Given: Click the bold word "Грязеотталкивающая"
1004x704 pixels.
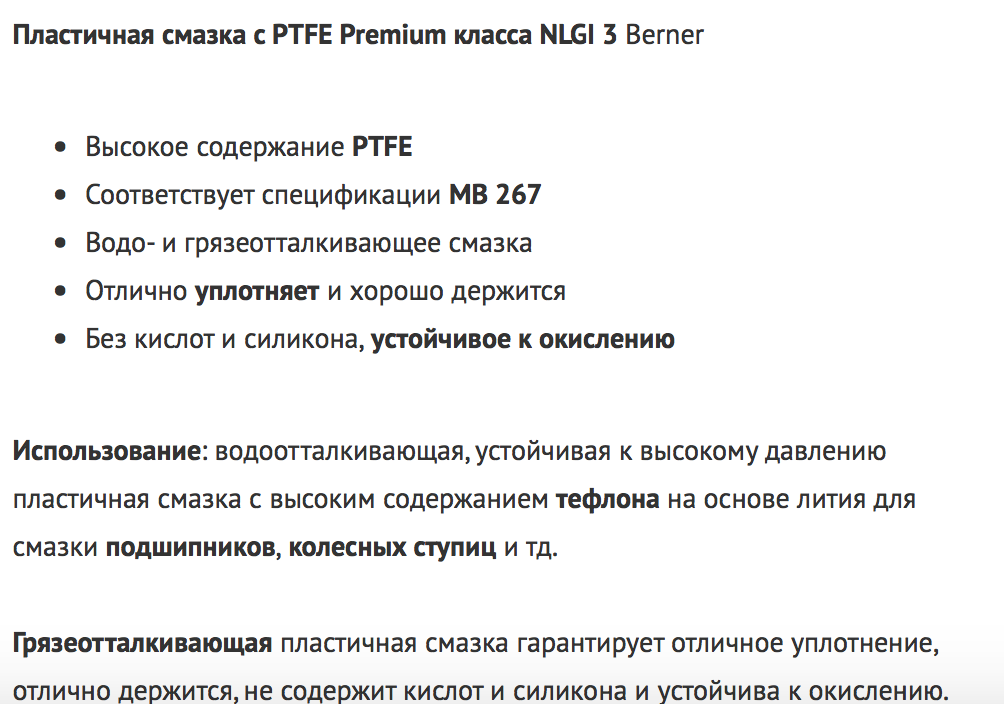Looking at the screenshot, I should [143, 643].
